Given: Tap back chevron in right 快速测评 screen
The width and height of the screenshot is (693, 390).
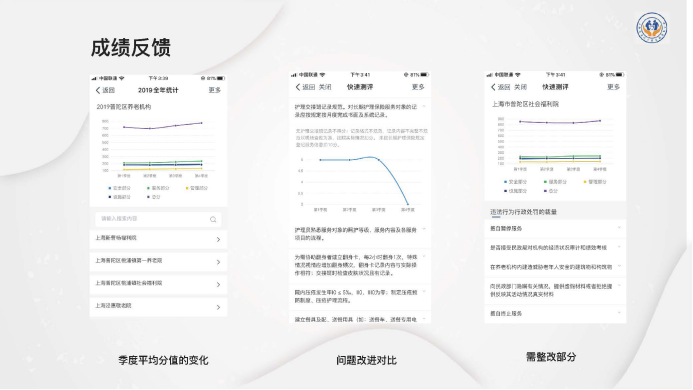Looking at the screenshot, I should tap(493, 87).
